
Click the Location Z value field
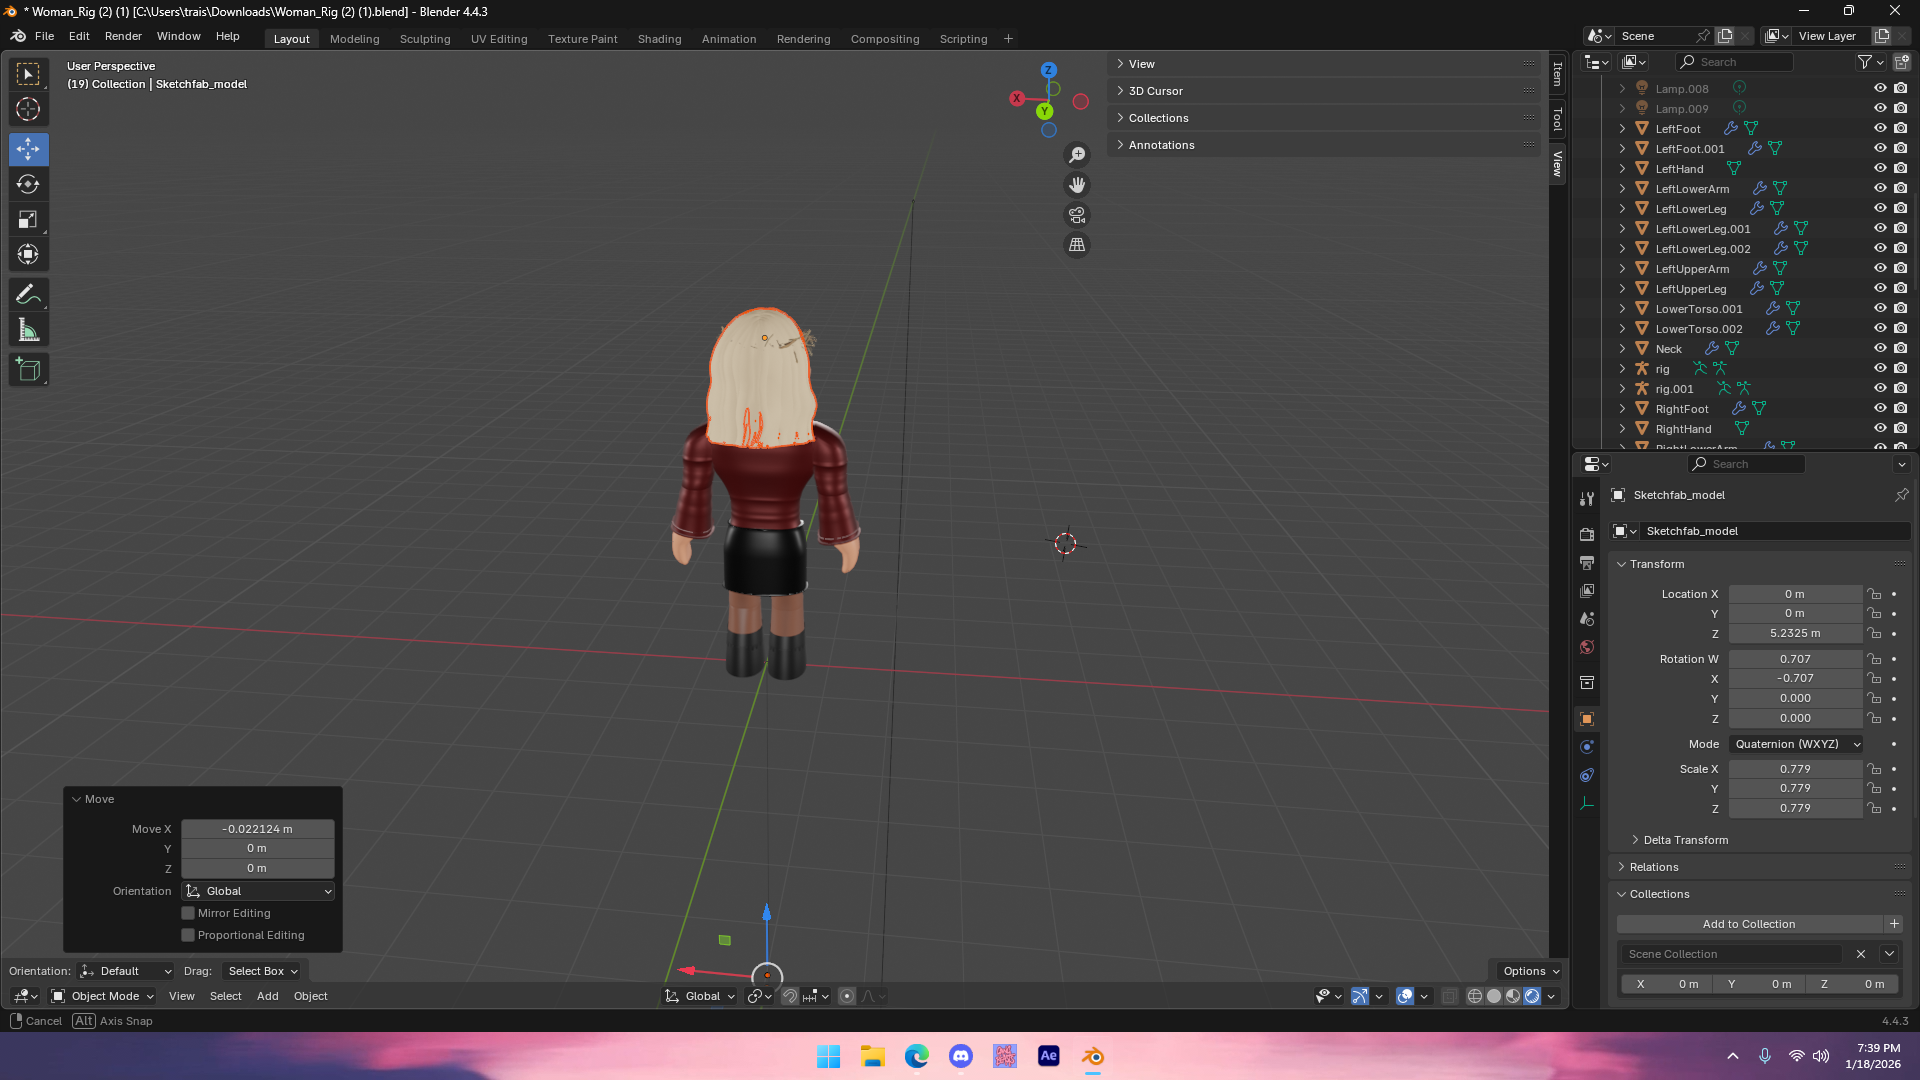1794,633
